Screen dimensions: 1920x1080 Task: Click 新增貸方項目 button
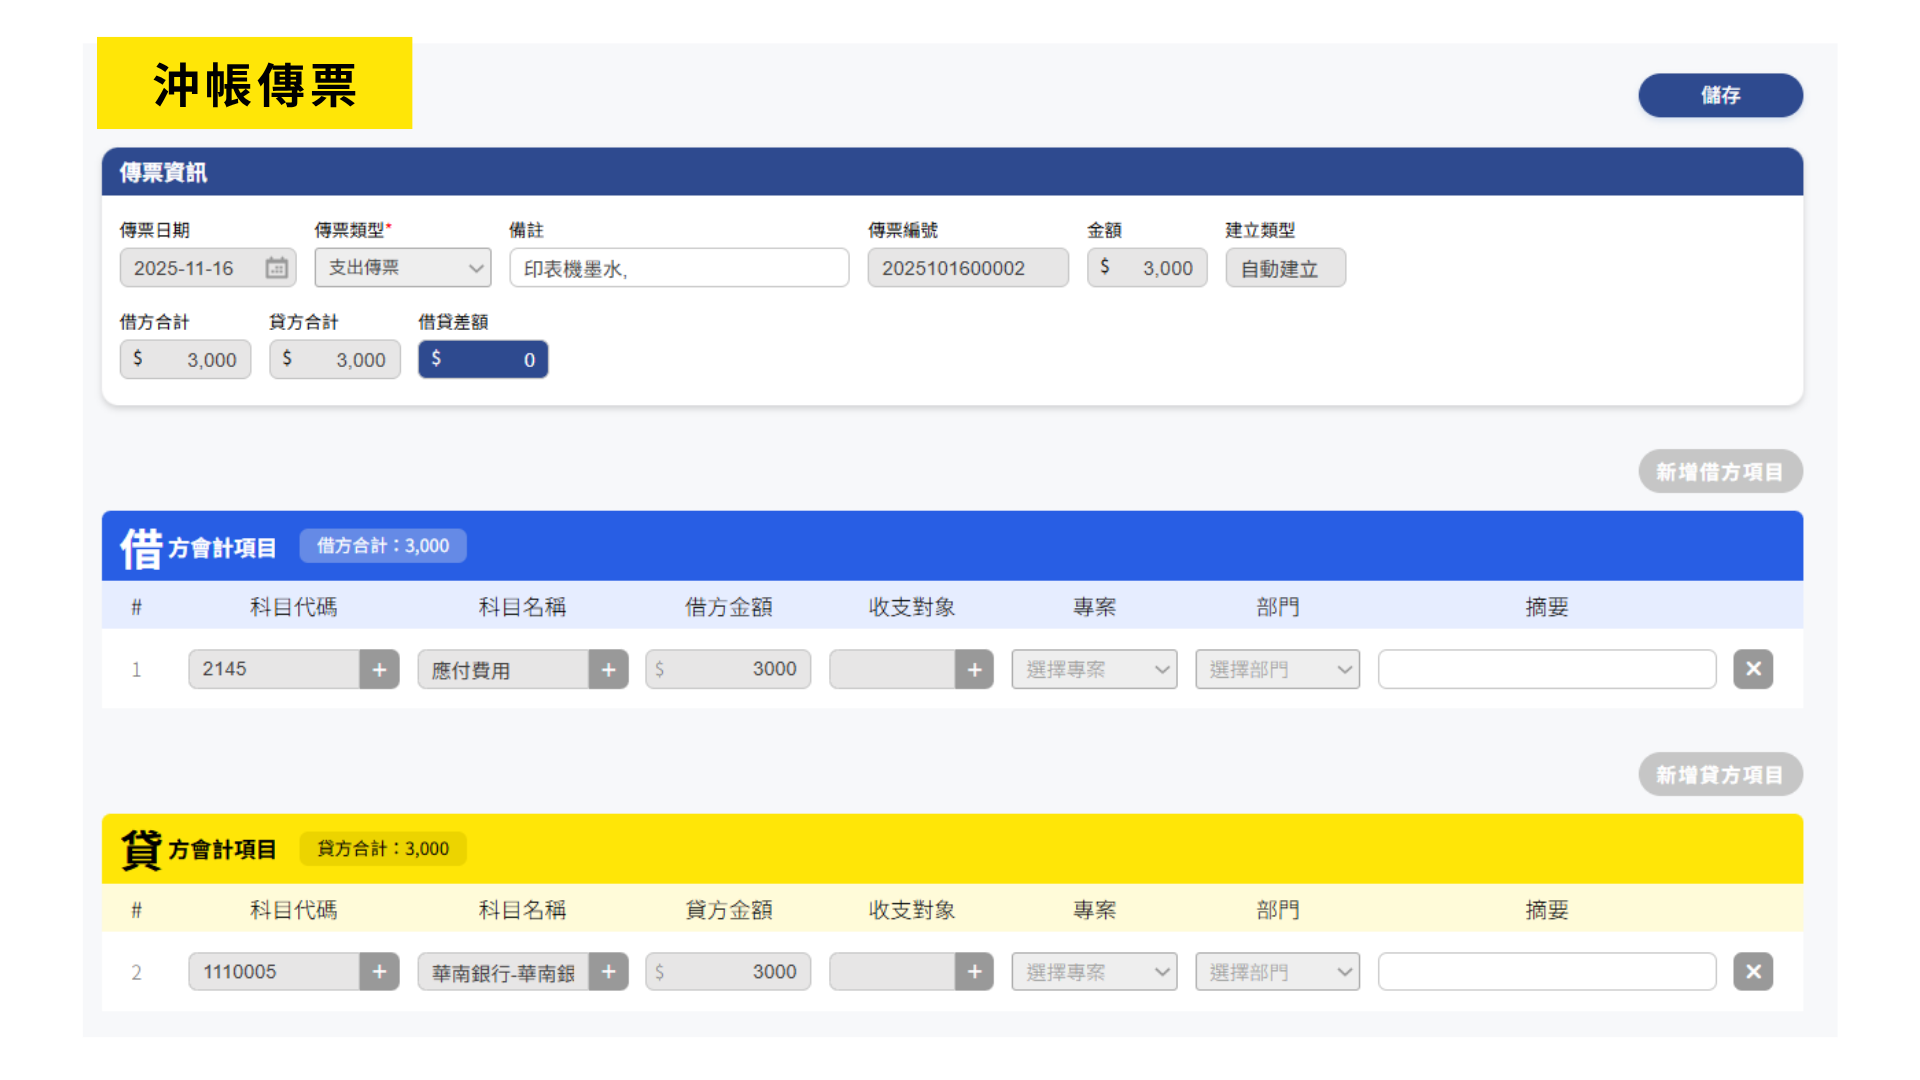point(1719,775)
